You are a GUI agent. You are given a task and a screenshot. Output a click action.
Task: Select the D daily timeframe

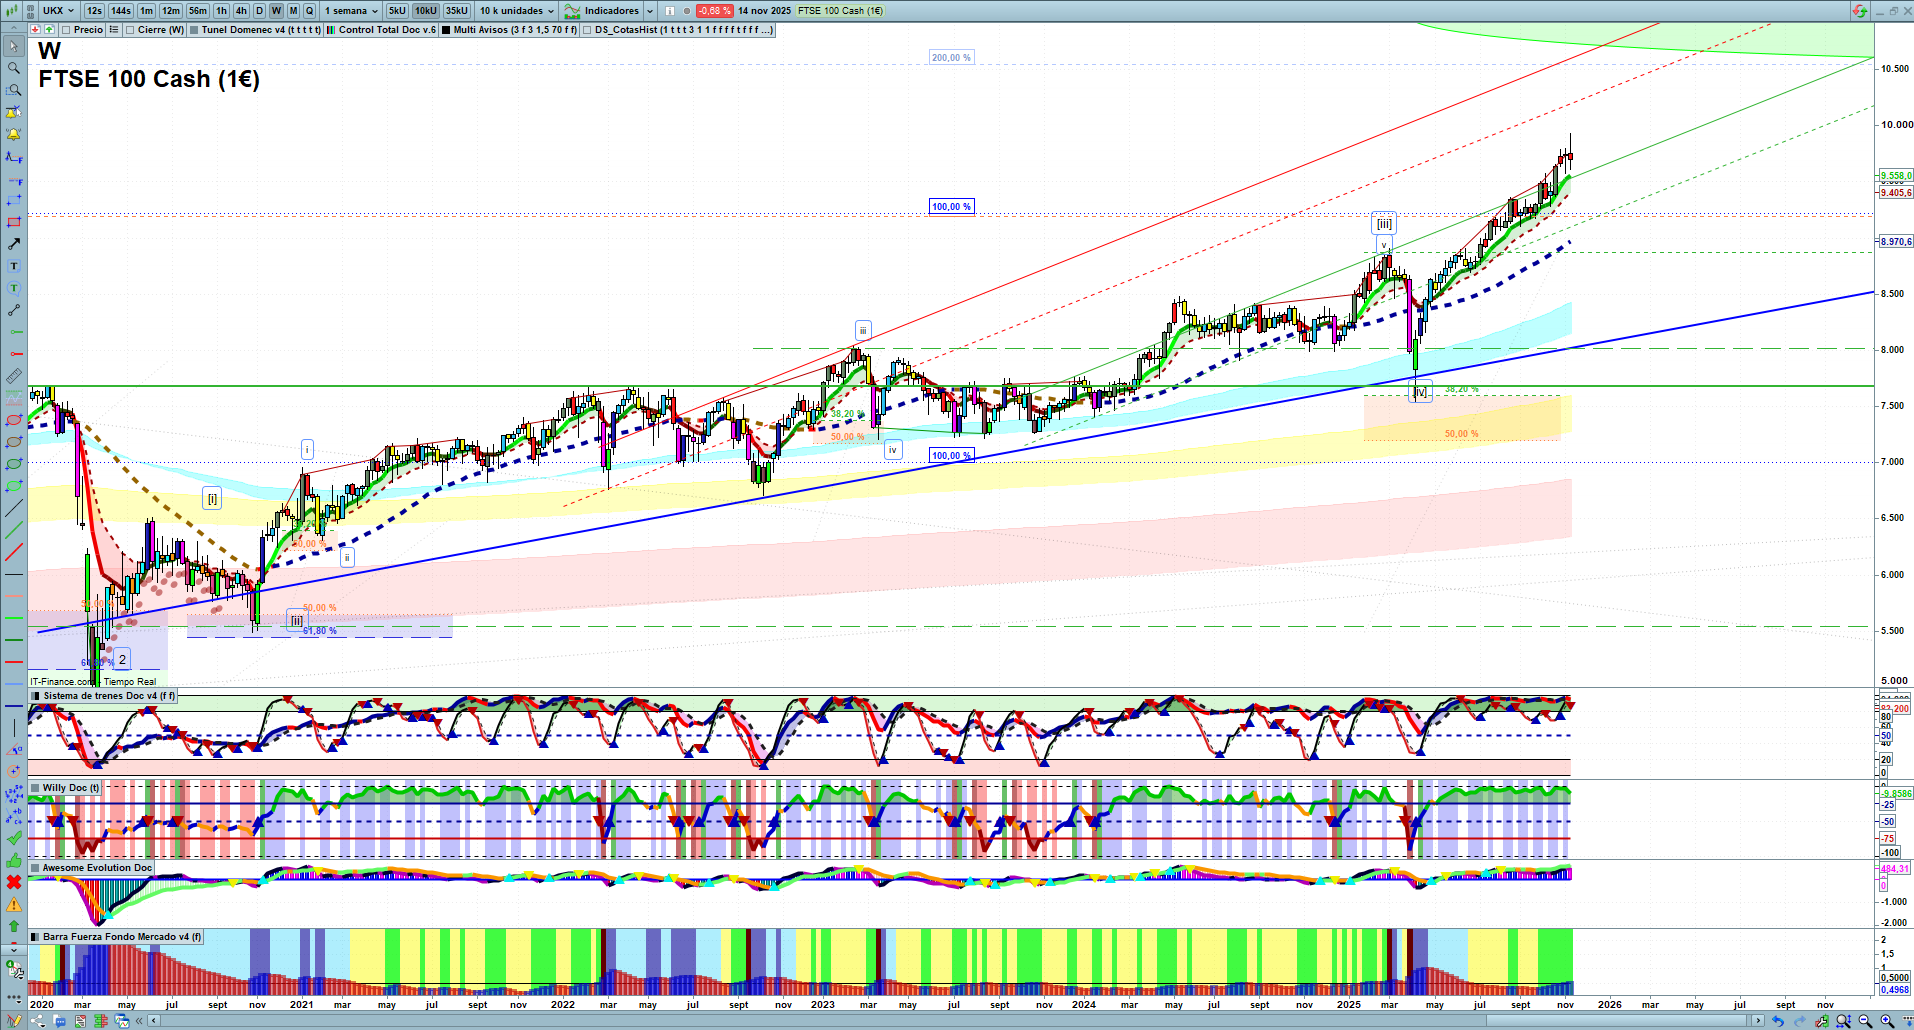click(x=259, y=11)
